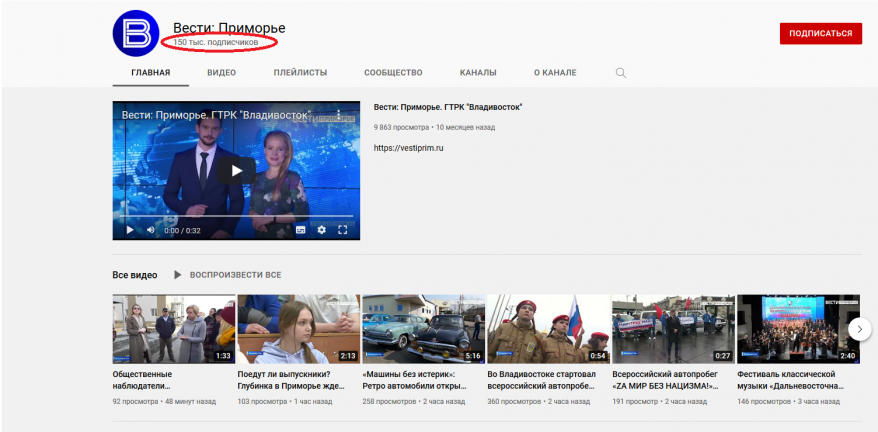878x432 pixels.
Task: Open video titled Общественные наблюдатели
Action: (x=143, y=380)
